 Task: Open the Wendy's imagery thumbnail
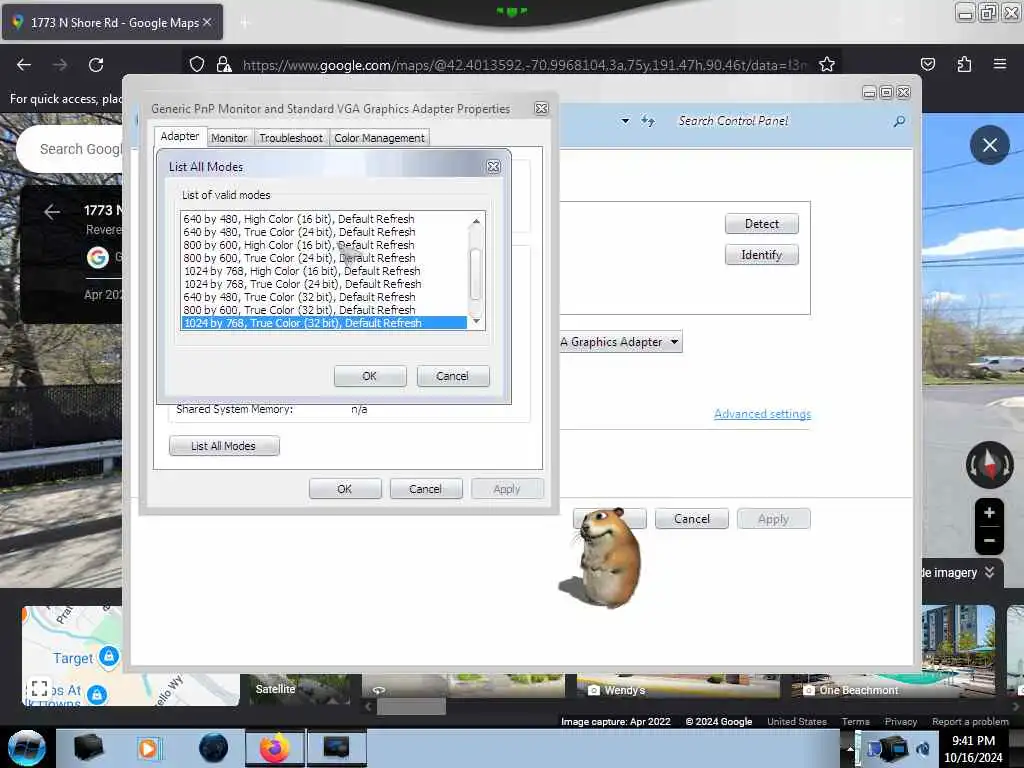tap(678, 686)
